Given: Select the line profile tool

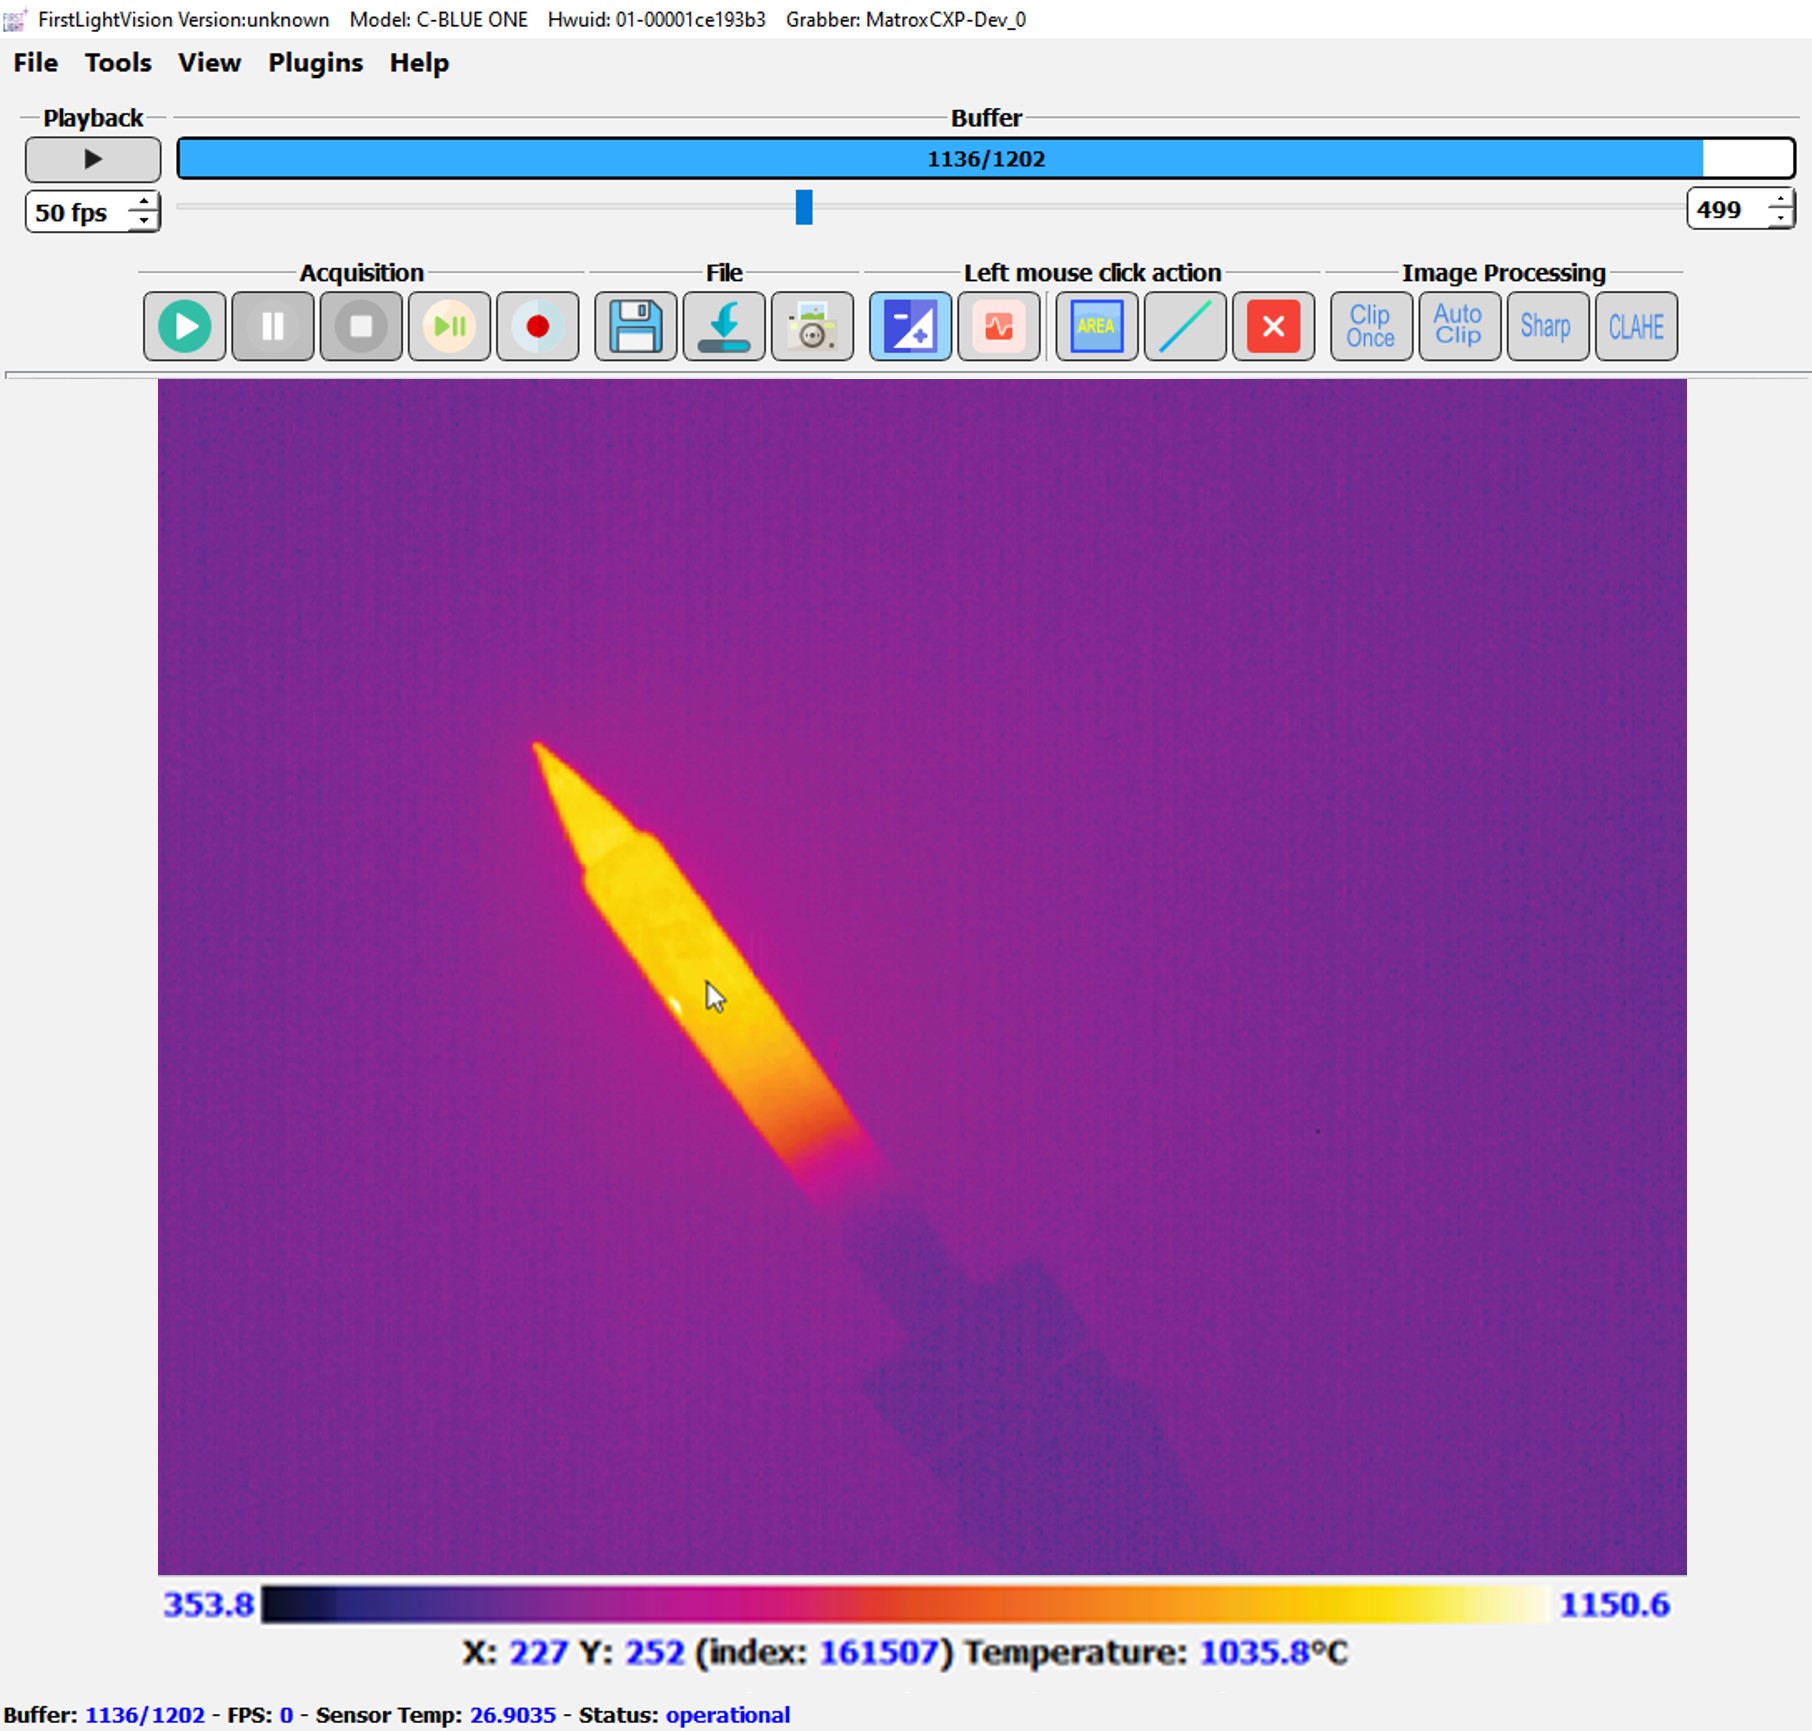Looking at the screenshot, I should (x=1185, y=326).
